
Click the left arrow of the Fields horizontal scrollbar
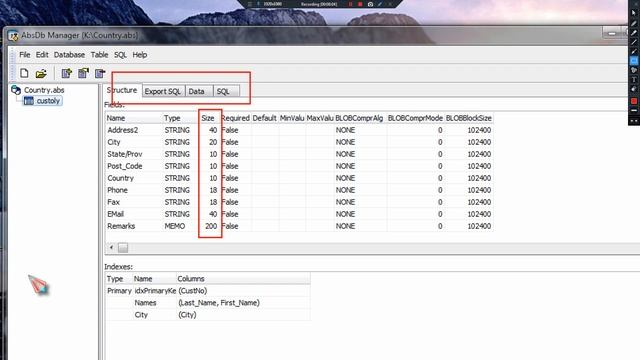point(111,247)
